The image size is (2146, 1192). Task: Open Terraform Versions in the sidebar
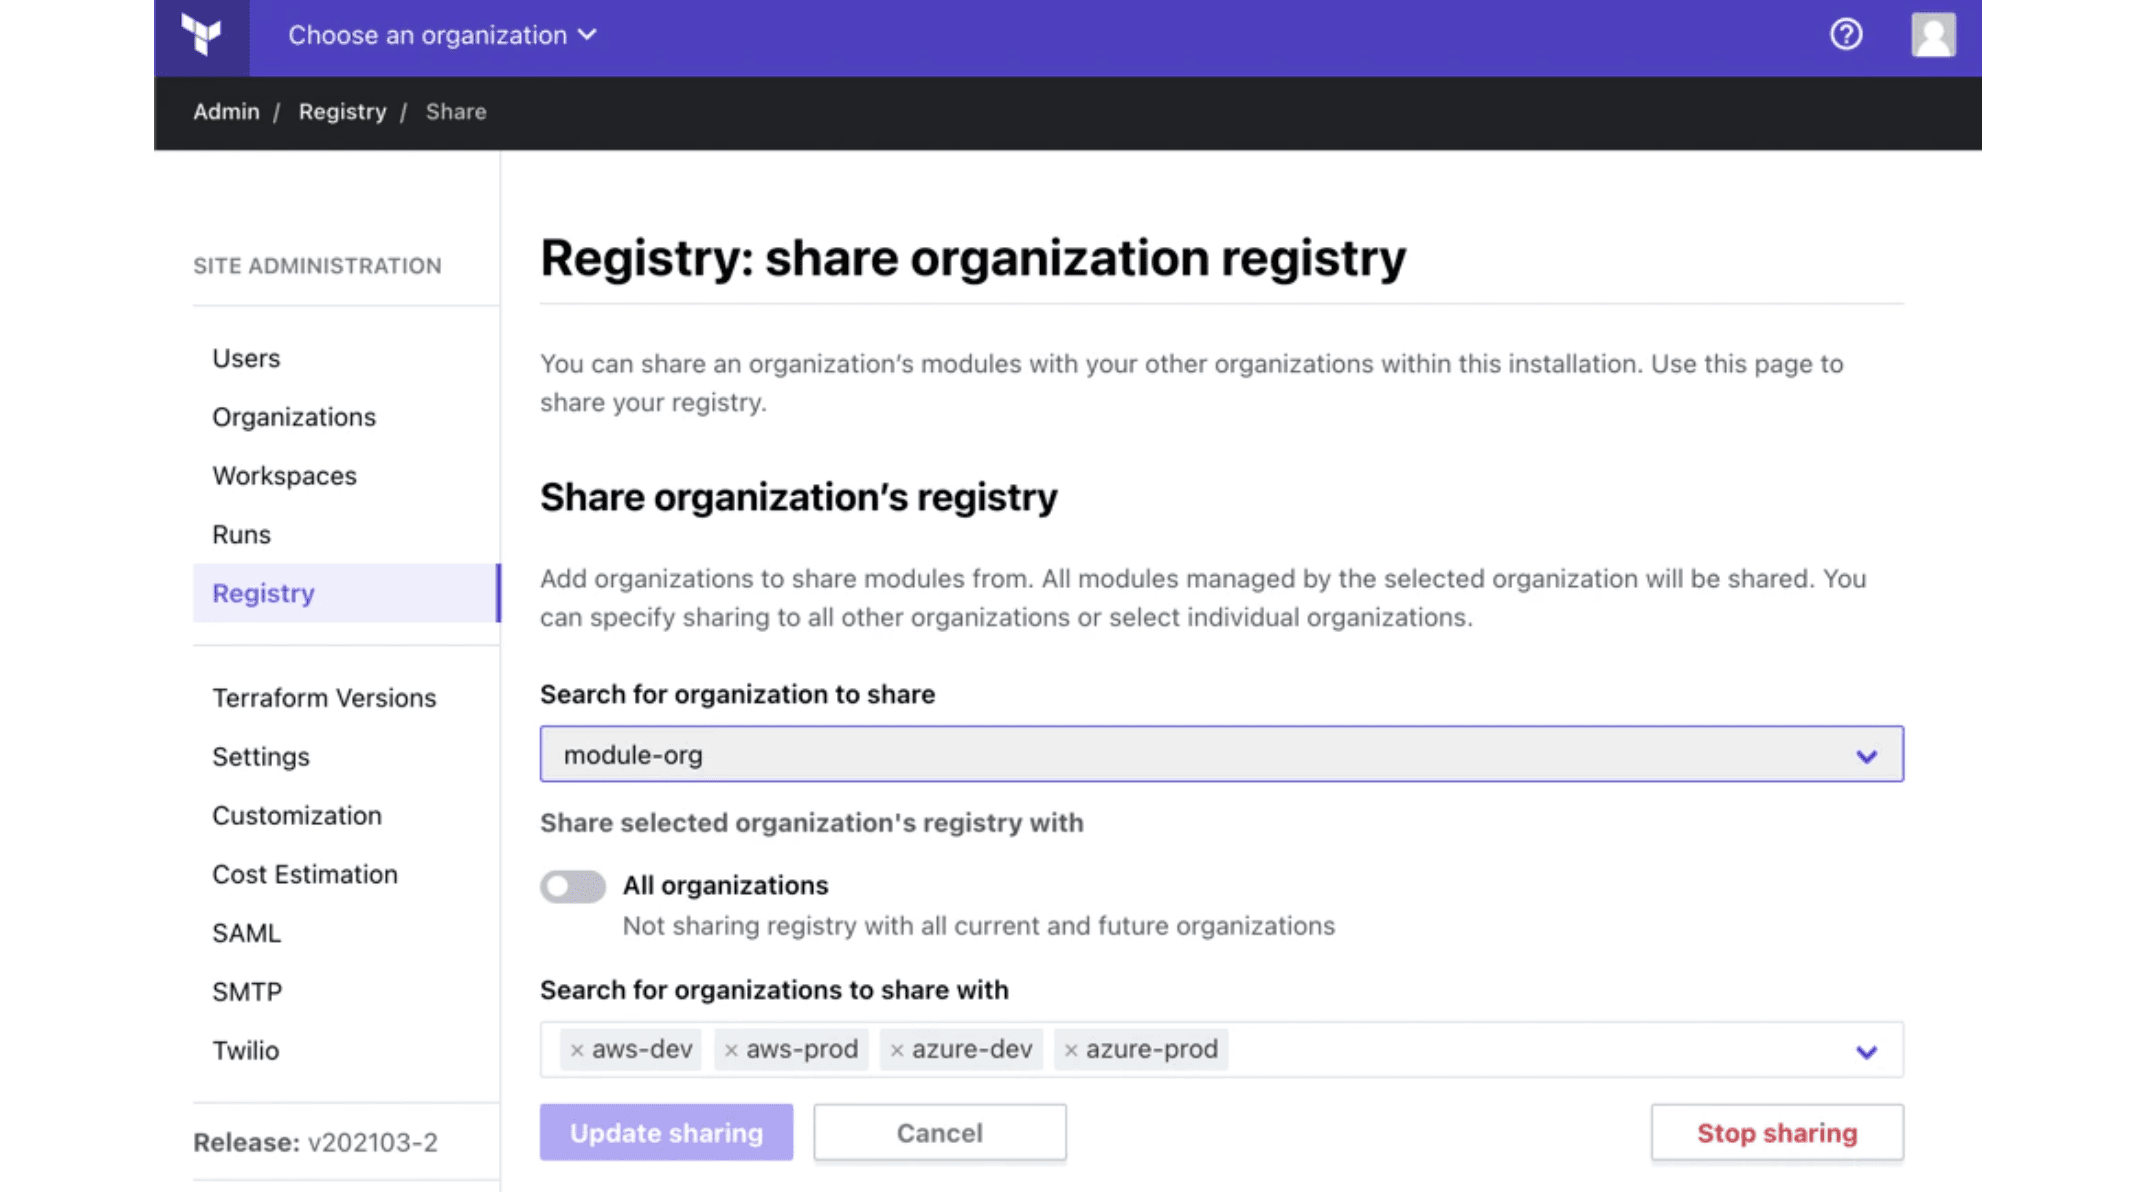(324, 698)
